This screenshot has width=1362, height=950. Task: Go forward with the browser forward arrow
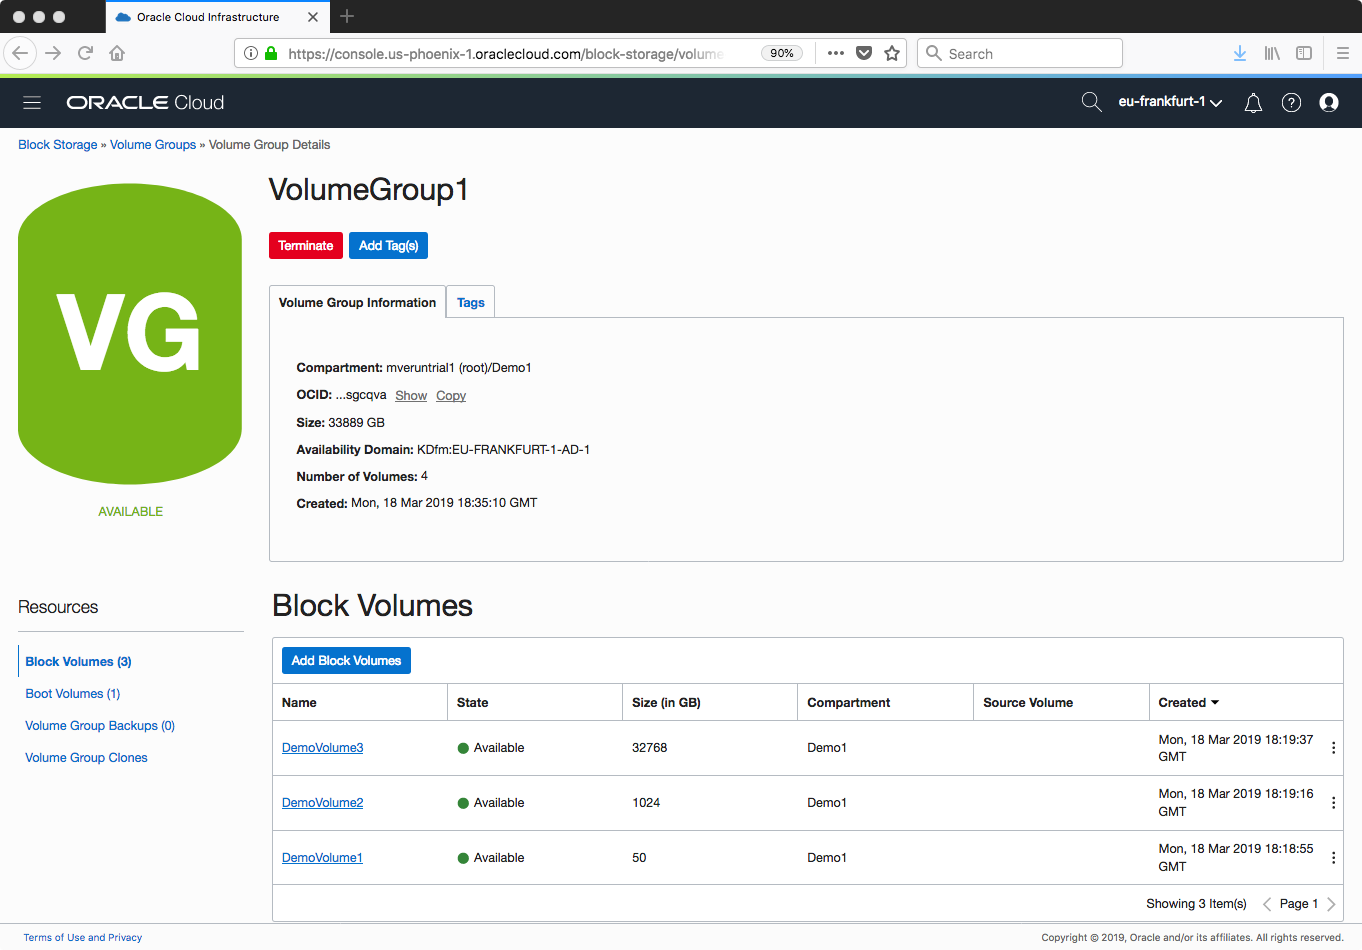click(x=53, y=53)
